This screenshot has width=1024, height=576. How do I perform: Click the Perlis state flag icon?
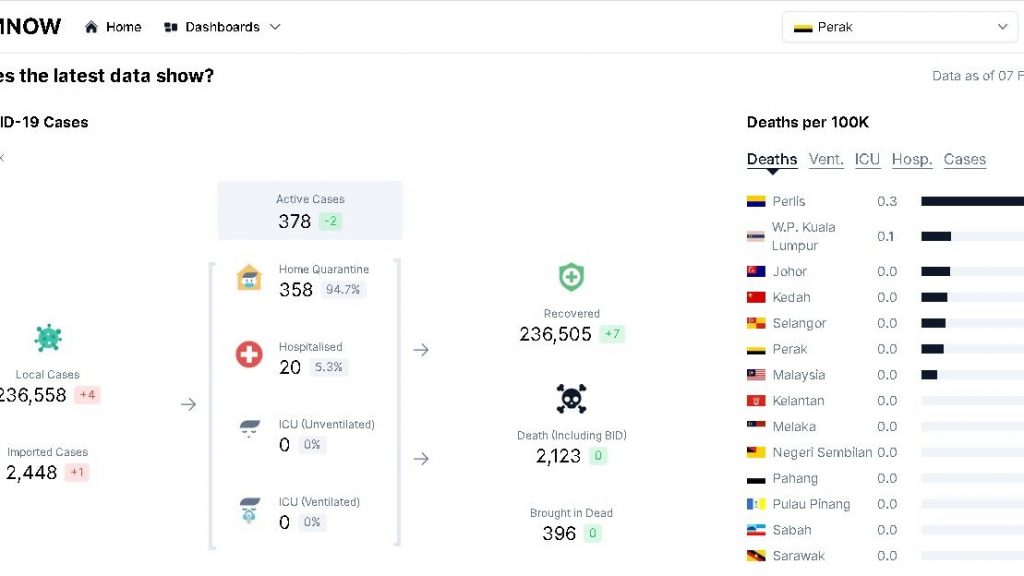756,201
